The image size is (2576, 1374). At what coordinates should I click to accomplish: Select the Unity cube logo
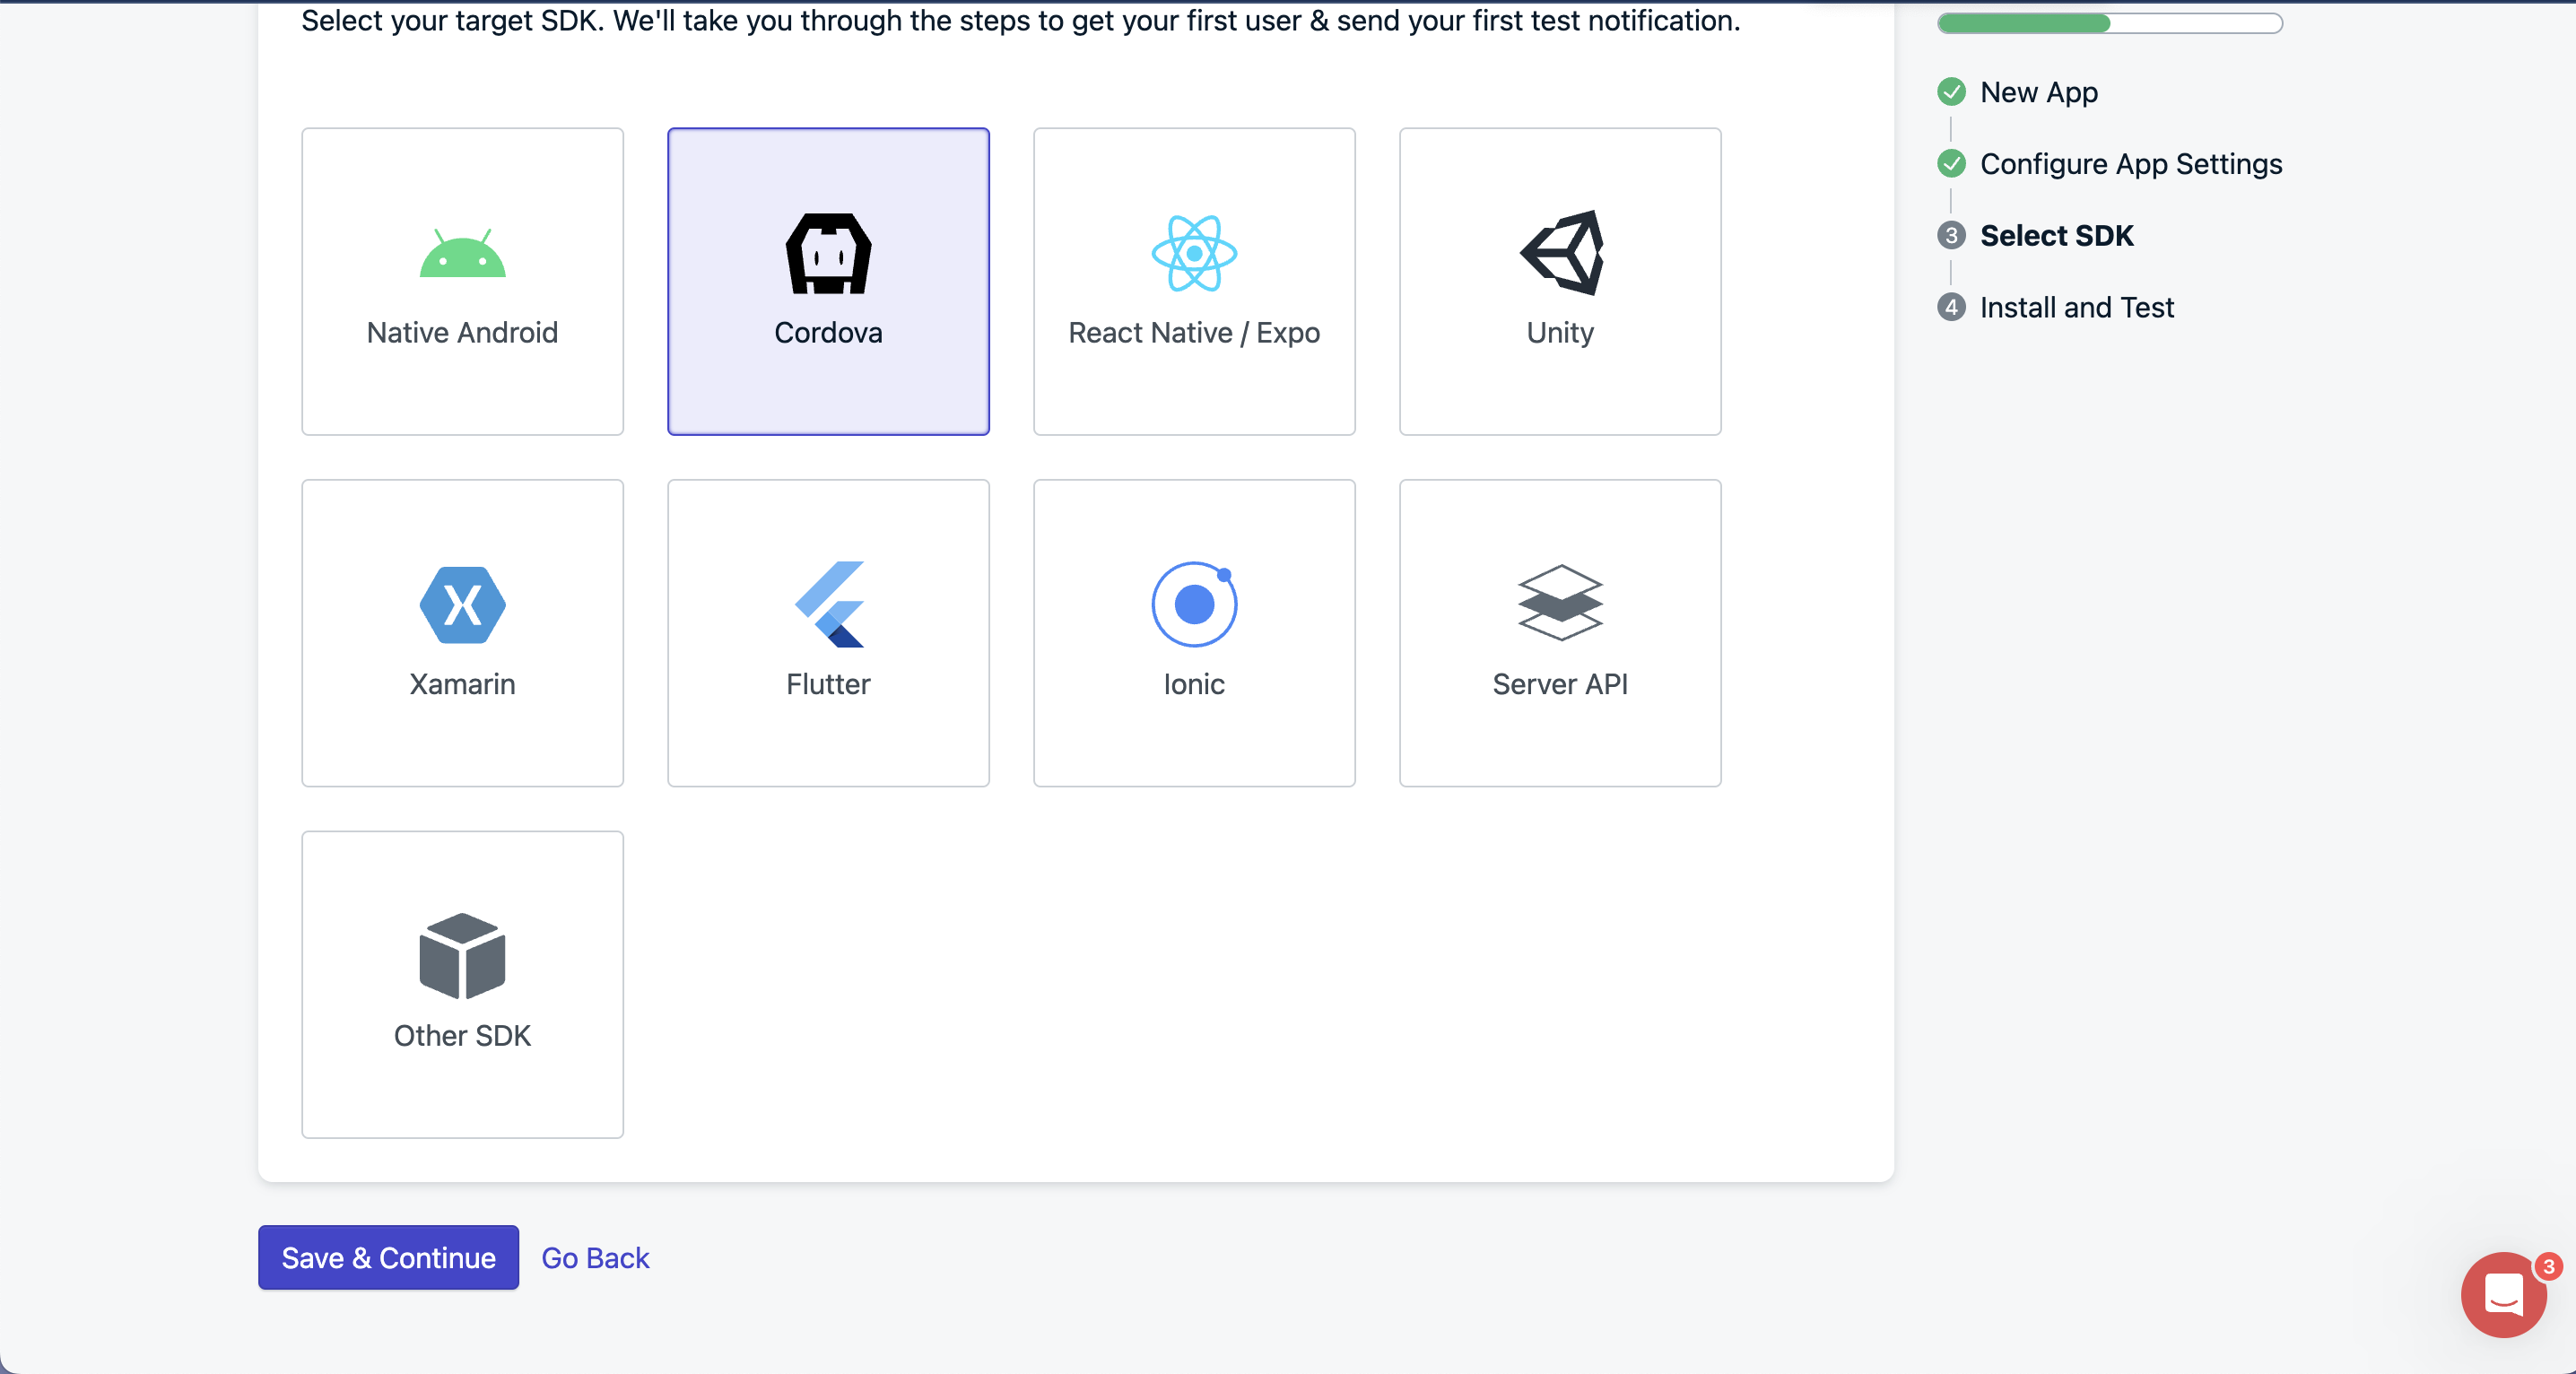pos(1560,253)
